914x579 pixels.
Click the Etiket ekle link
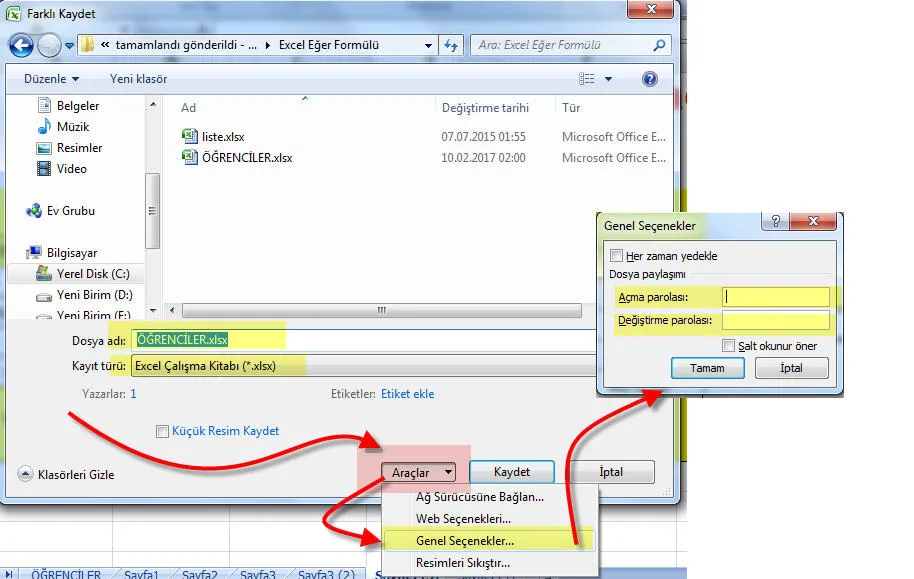click(x=407, y=394)
